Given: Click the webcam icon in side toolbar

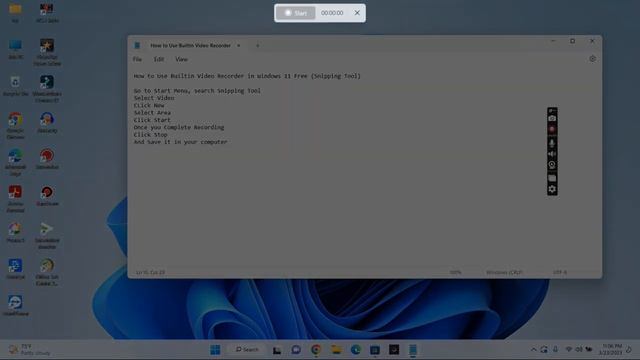Looking at the screenshot, I should (x=552, y=165).
